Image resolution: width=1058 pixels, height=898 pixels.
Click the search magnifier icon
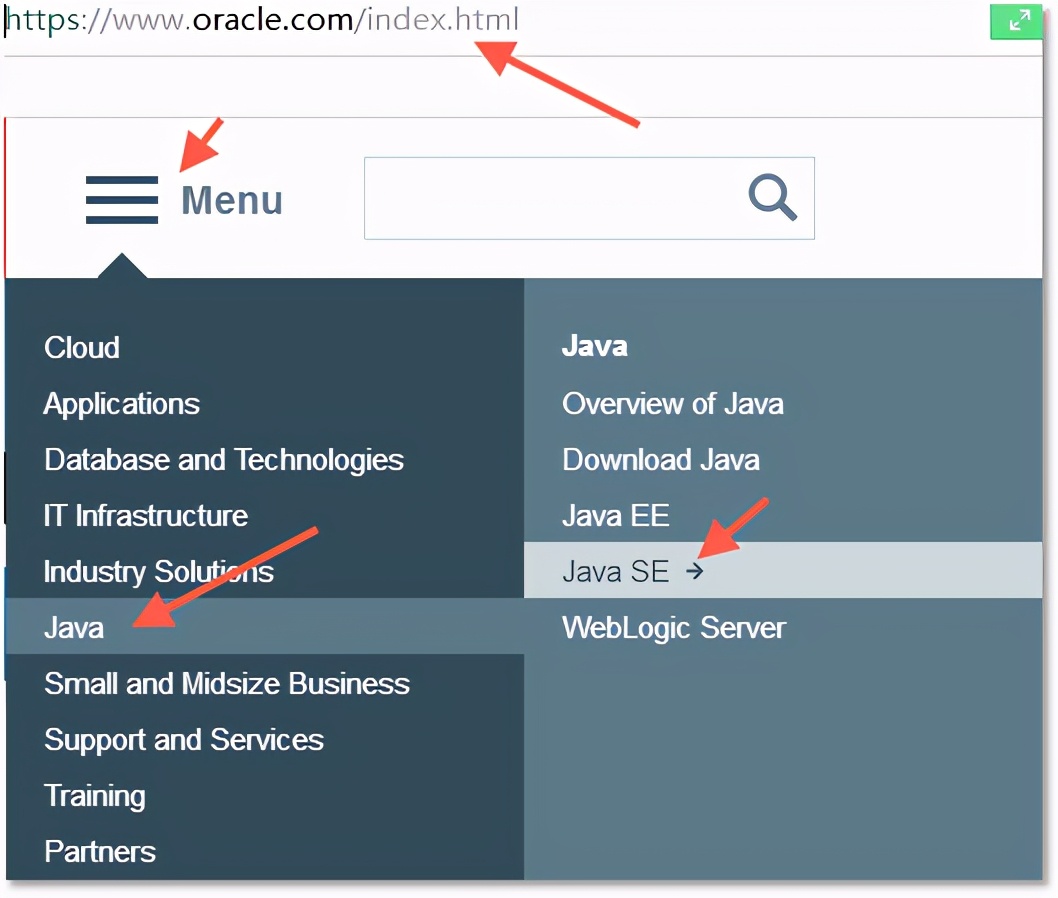(772, 198)
